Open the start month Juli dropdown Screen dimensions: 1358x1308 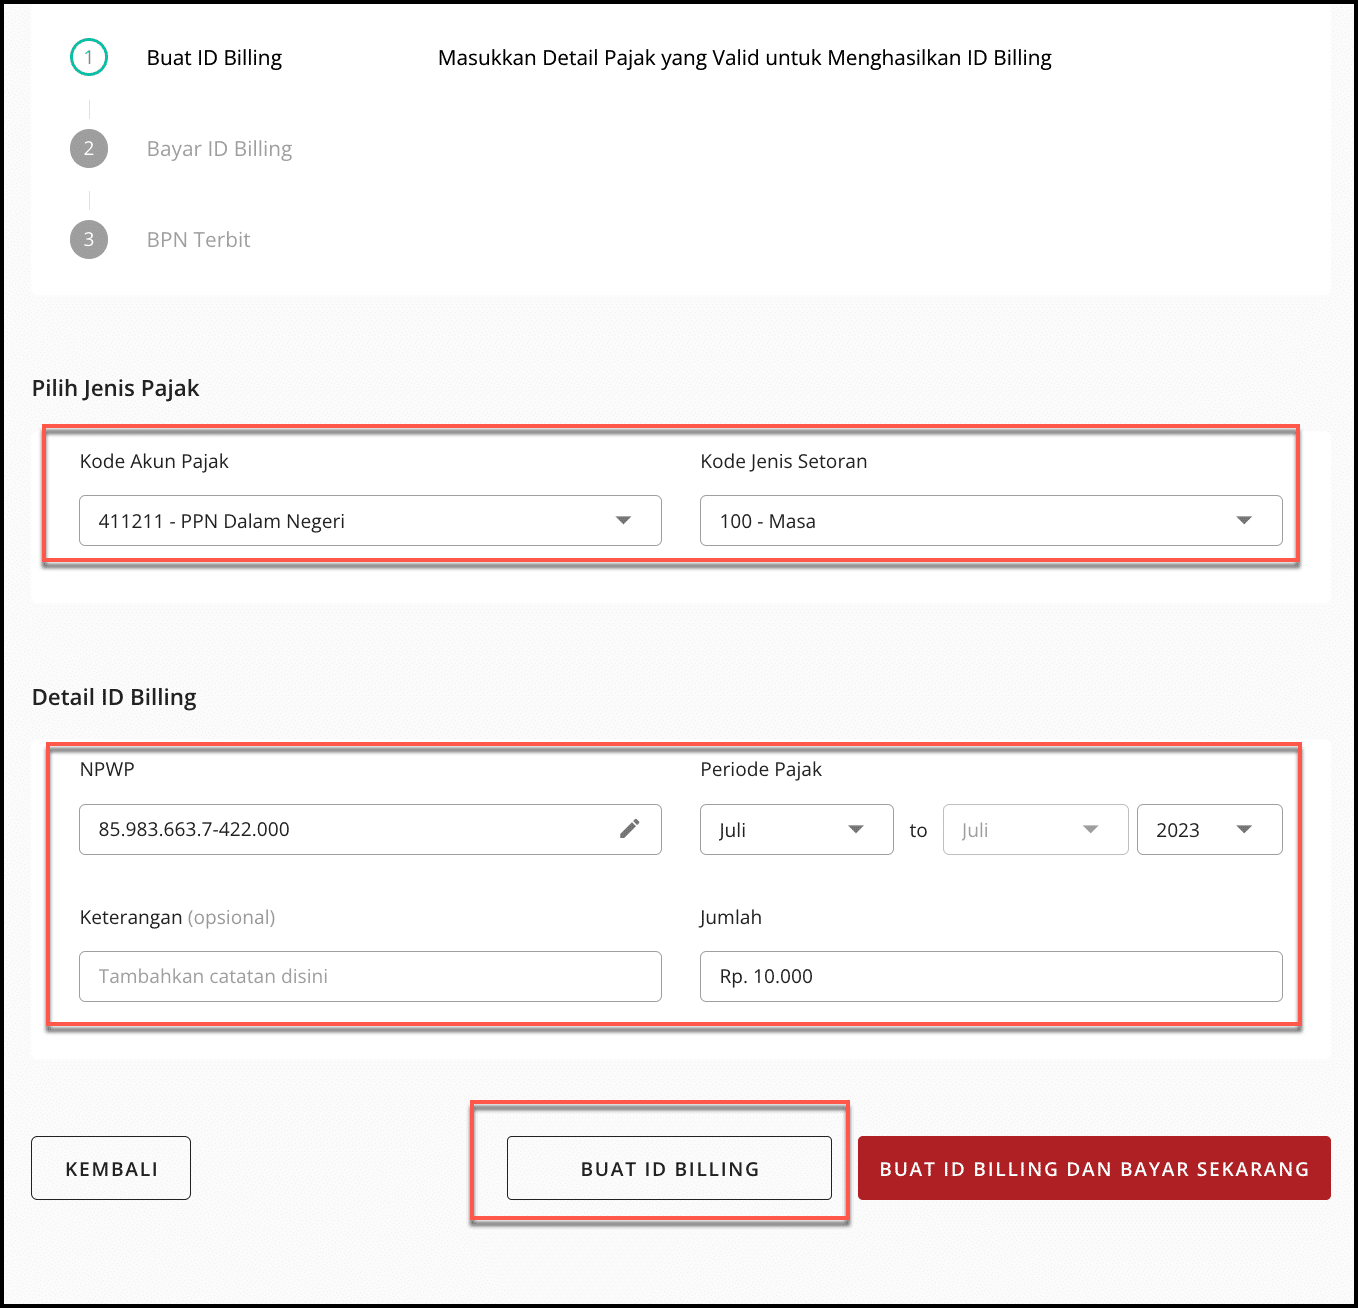tap(796, 829)
